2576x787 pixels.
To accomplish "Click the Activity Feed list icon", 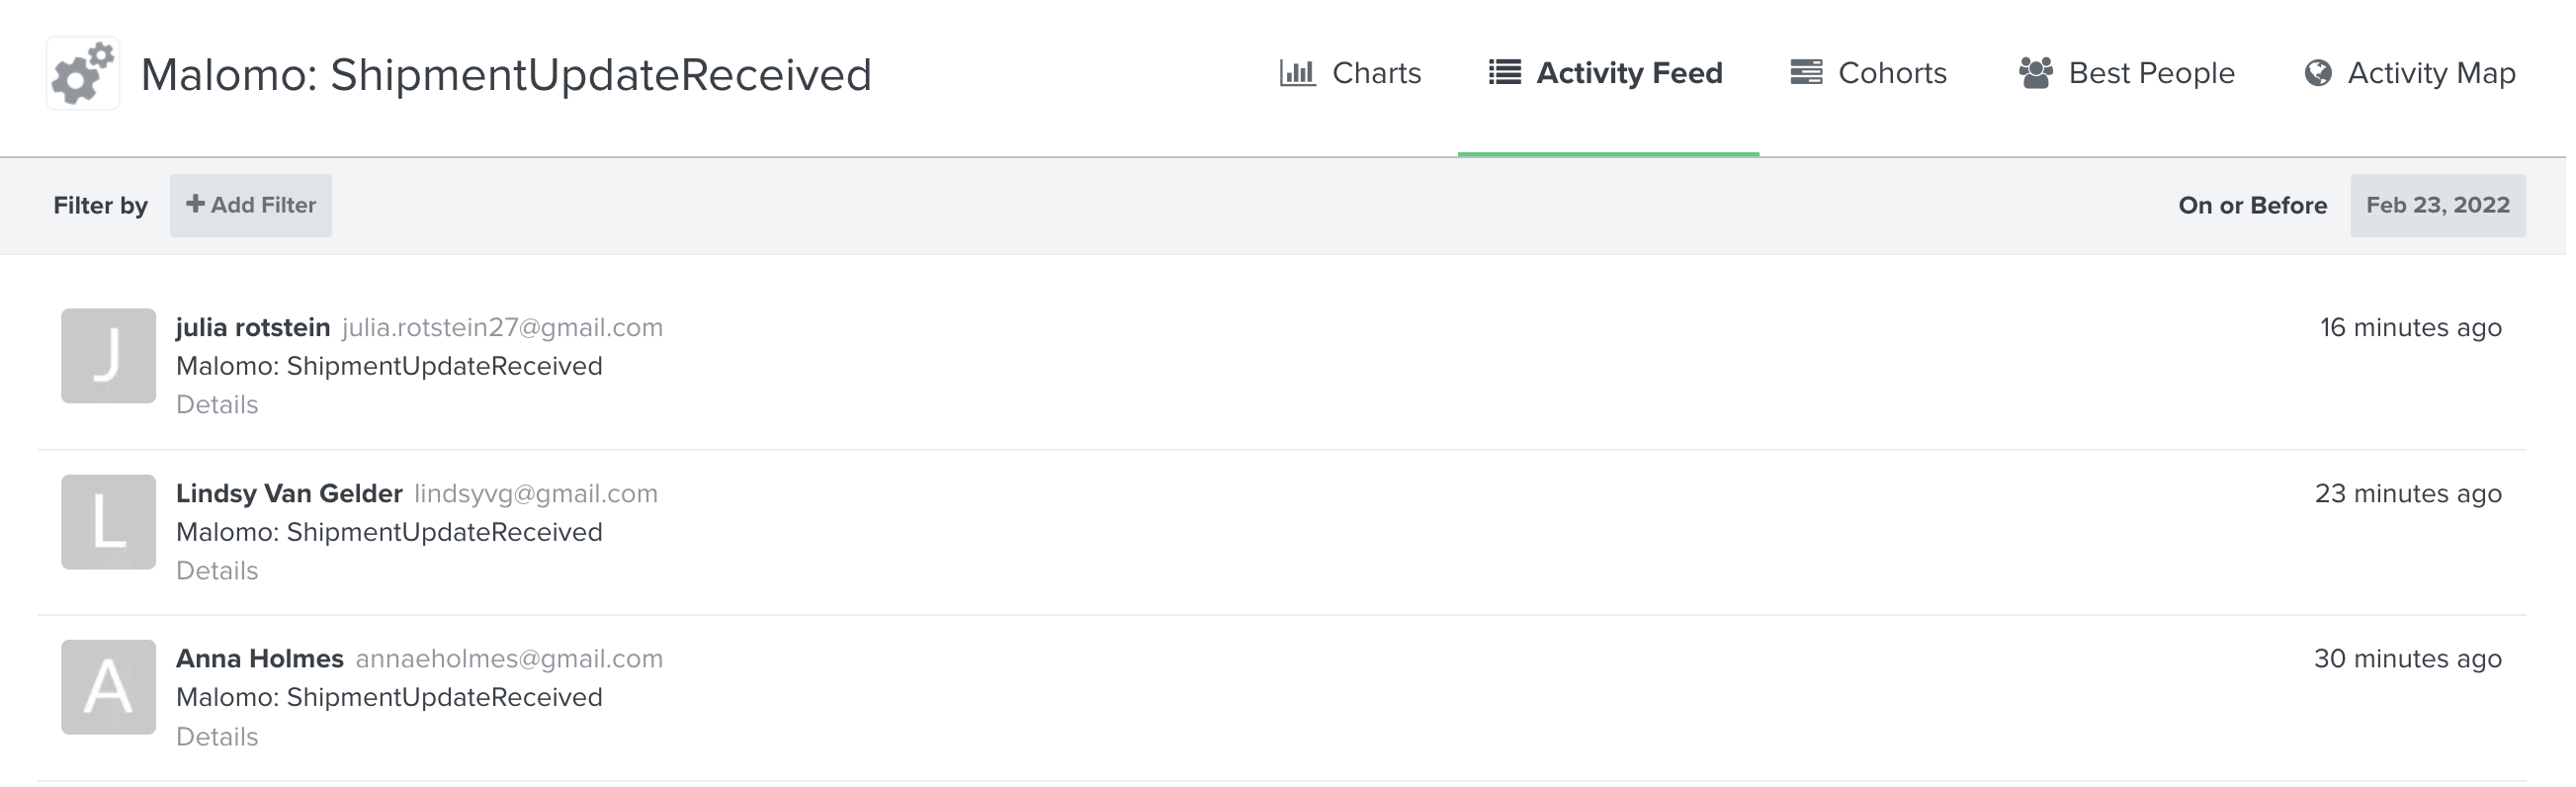I will 1504,73.
